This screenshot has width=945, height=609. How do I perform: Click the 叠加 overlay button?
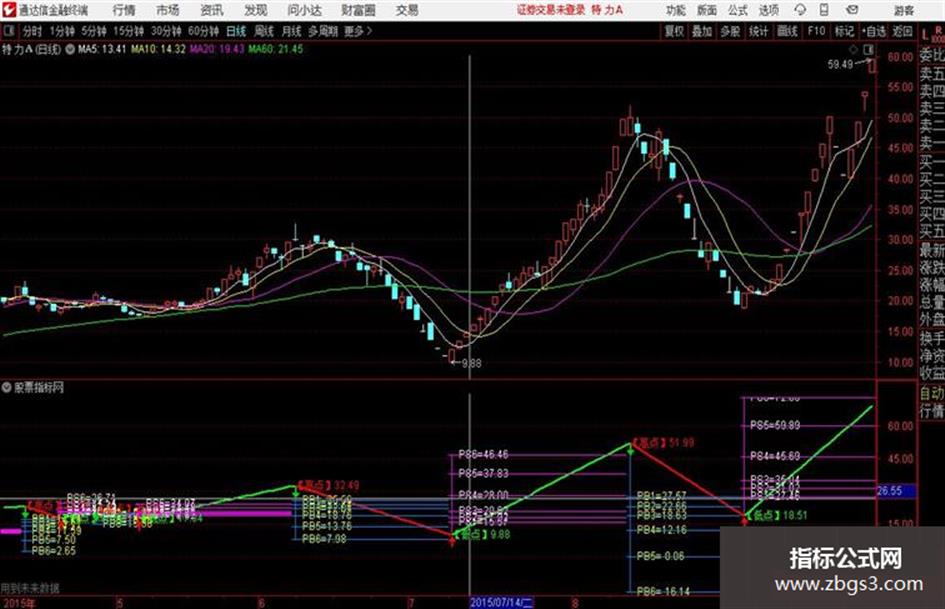(x=702, y=31)
